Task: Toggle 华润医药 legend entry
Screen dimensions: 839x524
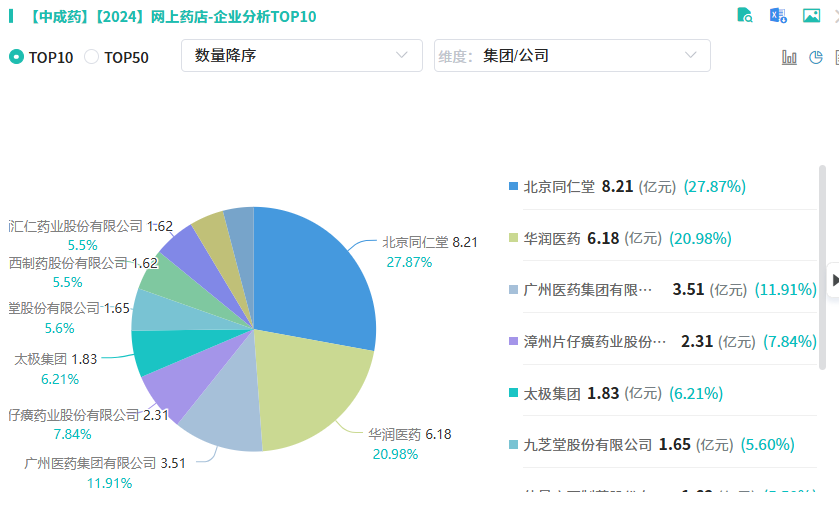Action: pos(552,238)
